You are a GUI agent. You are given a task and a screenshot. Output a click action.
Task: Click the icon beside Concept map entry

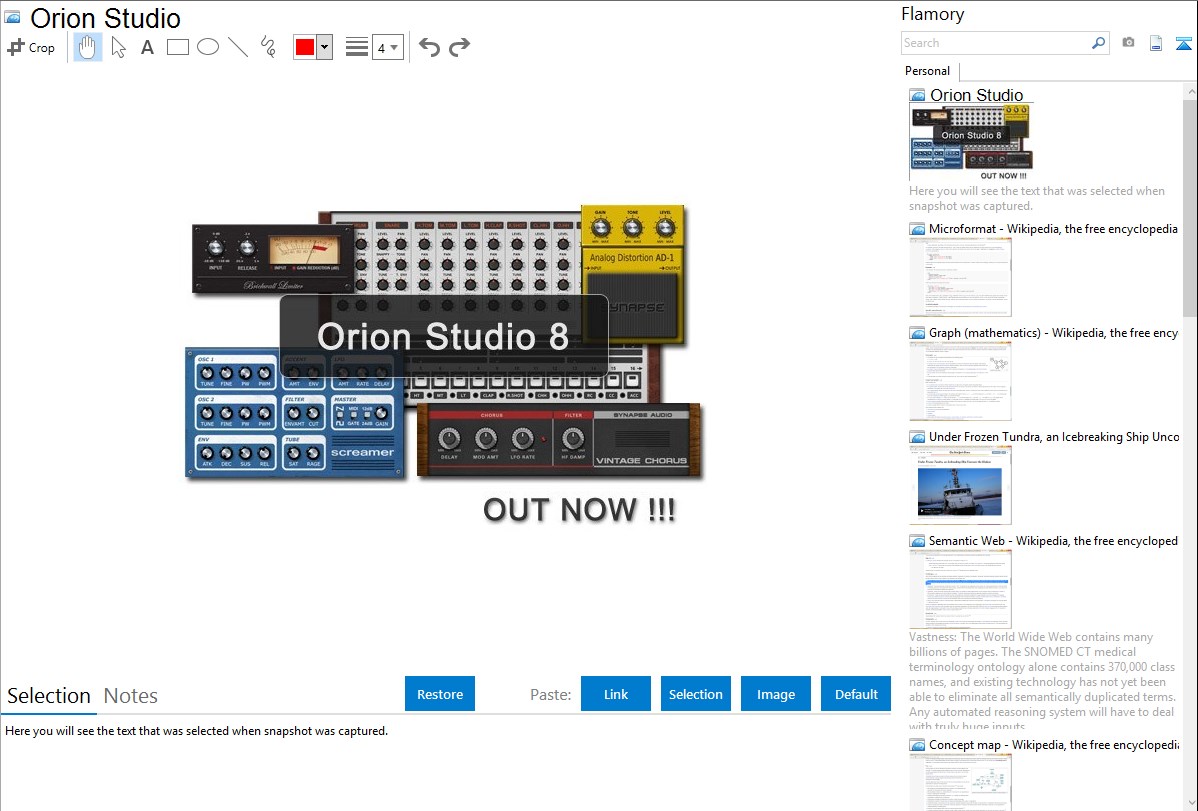(918, 745)
